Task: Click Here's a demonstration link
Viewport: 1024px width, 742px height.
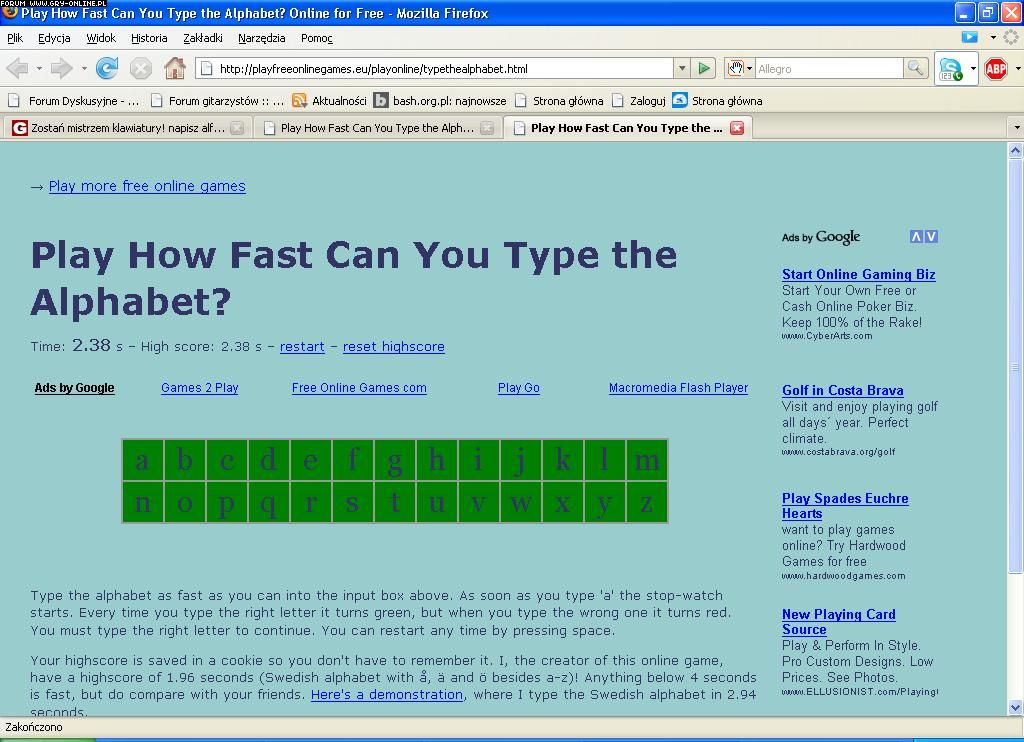Action: tap(387, 695)
